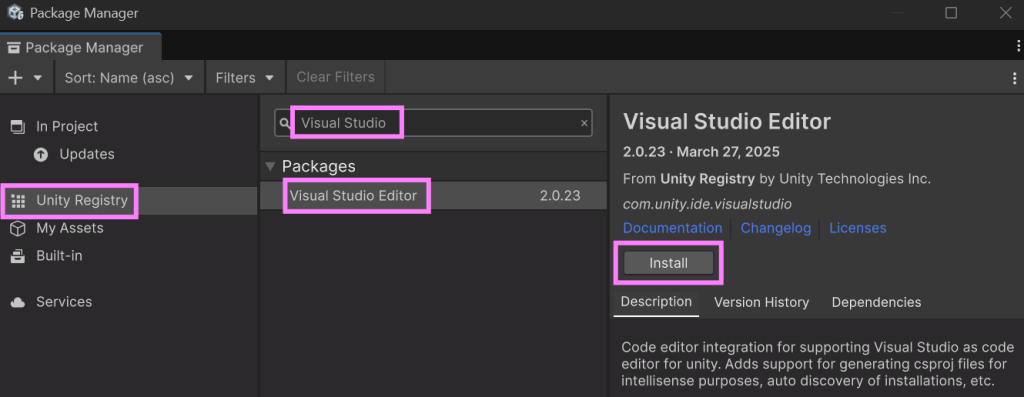Viewport: 1024px width, 397px height.
Task: Open the My Assets cube icon
Action: 18,229
